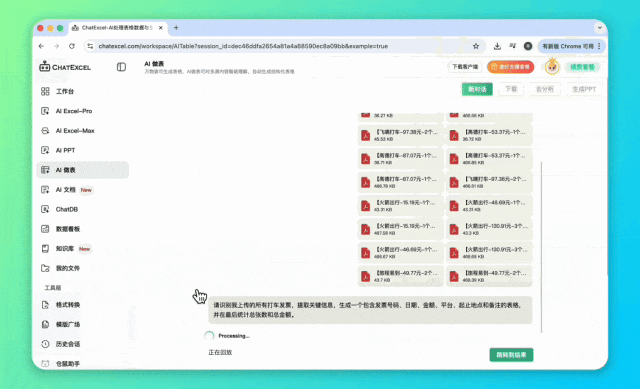Open the 火箭出行-15.19元 PDF sized 43.31 KB
This screenshot has height=389, width=640.
400,206
